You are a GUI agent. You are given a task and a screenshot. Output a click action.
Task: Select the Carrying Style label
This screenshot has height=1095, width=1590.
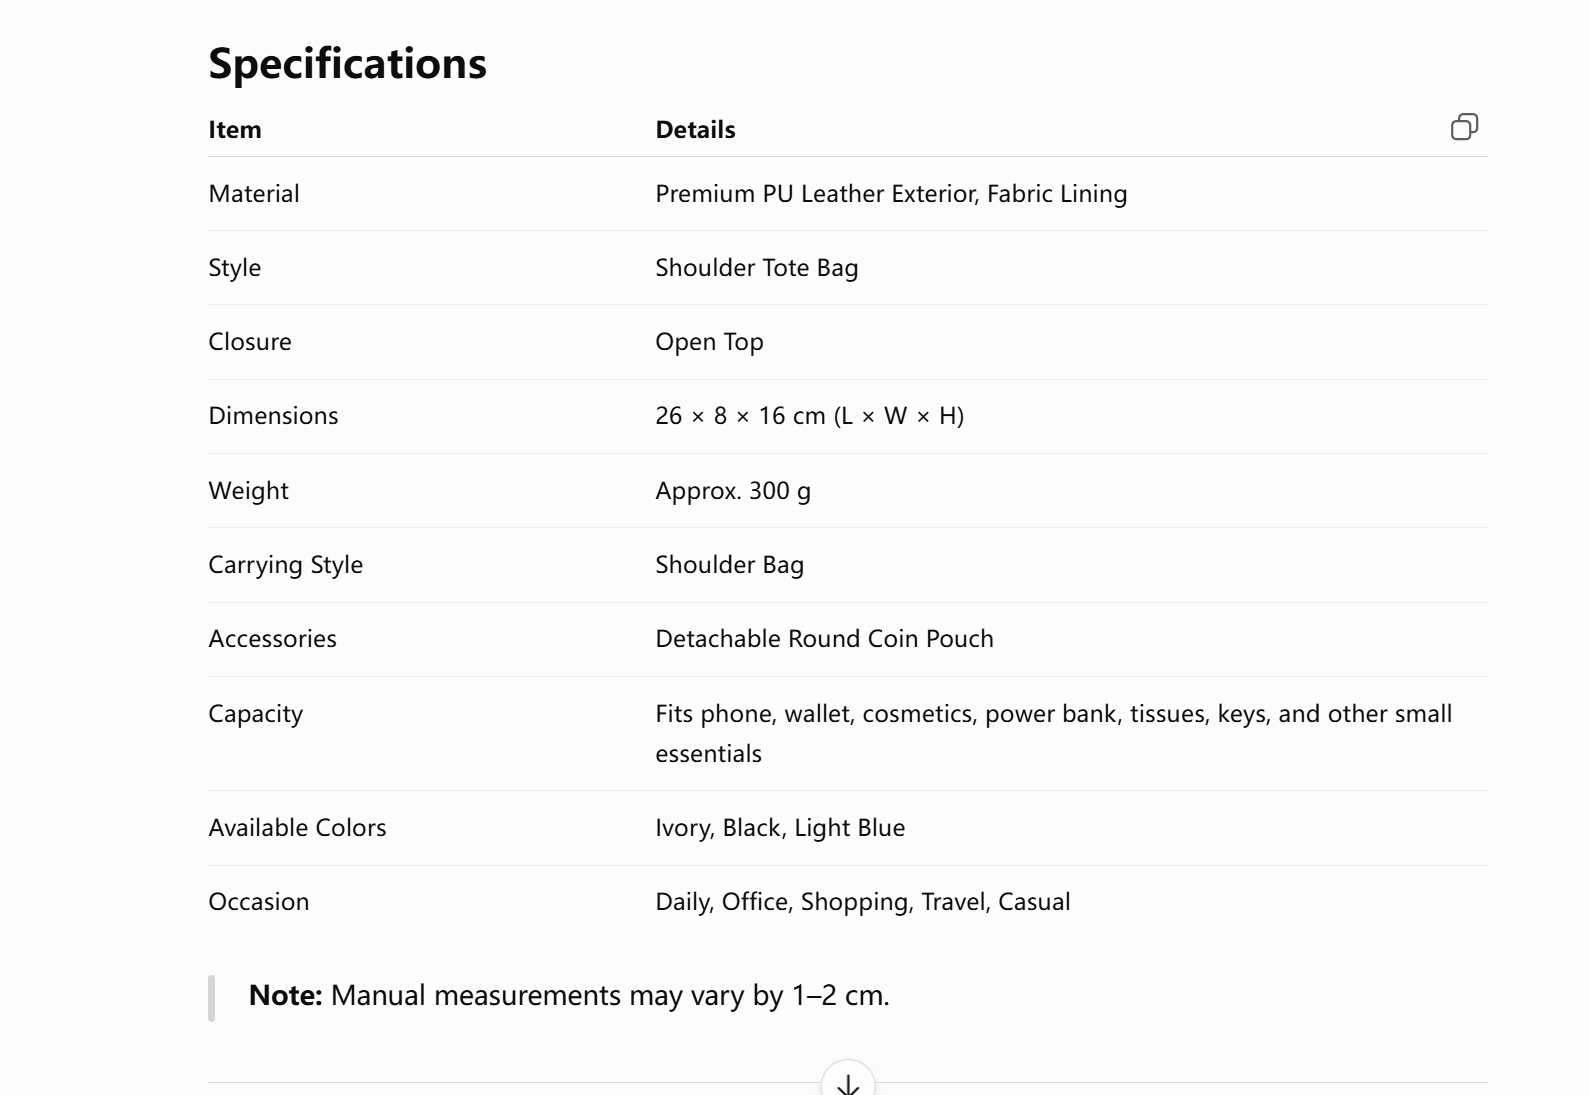285,565
